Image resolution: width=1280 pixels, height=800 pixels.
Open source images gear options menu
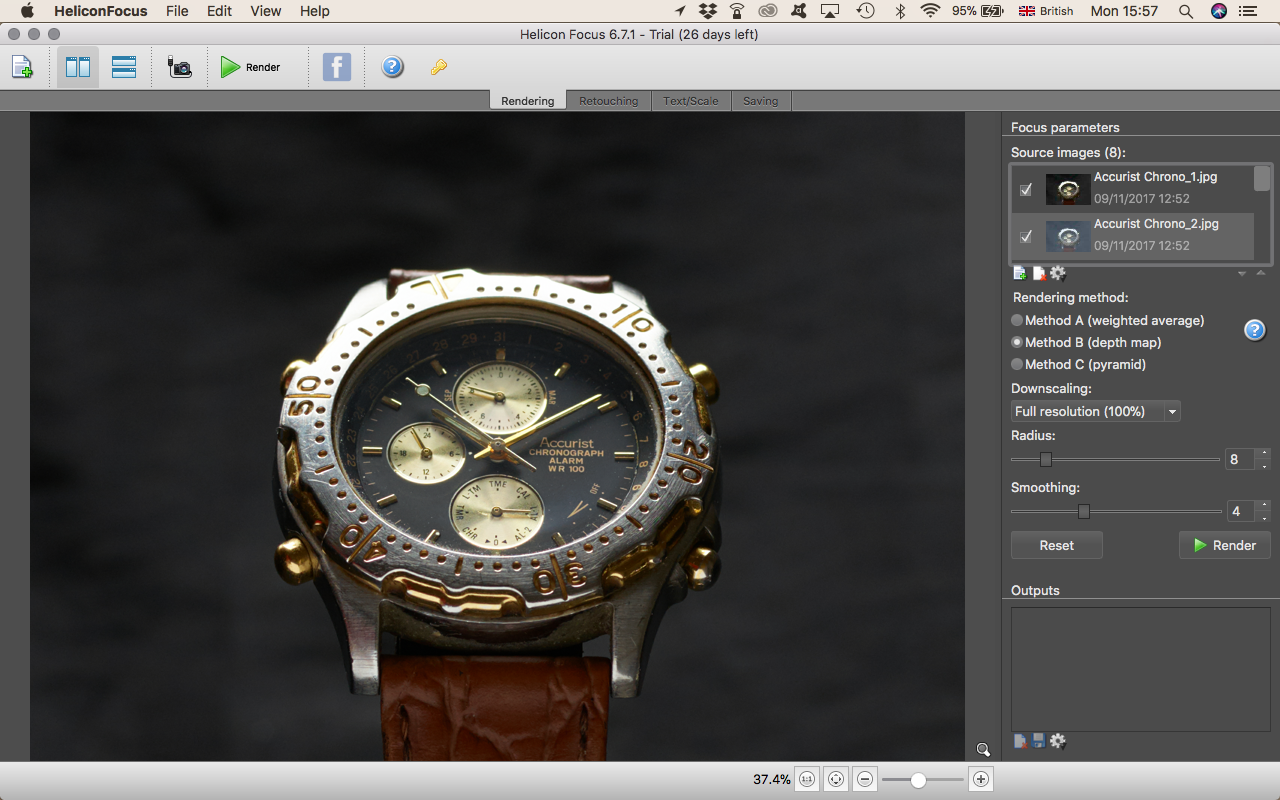click(x=1058, y=273)
